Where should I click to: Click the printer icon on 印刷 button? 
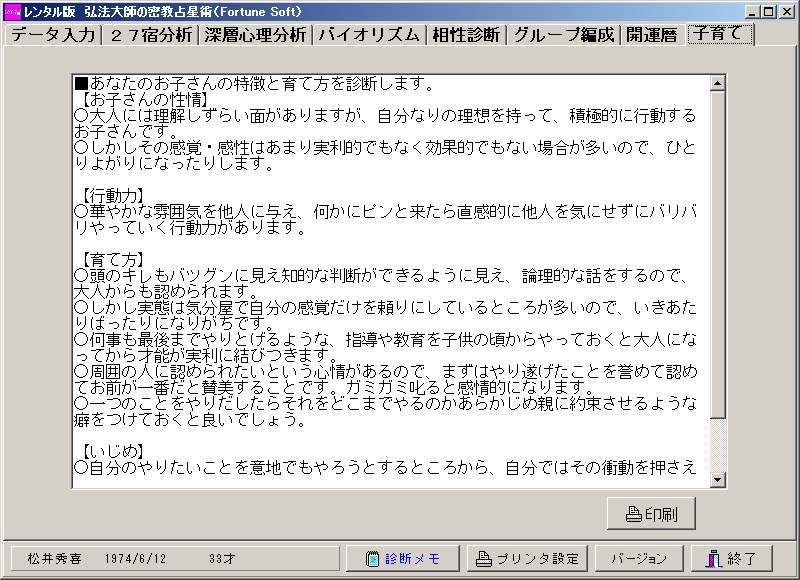633,514
